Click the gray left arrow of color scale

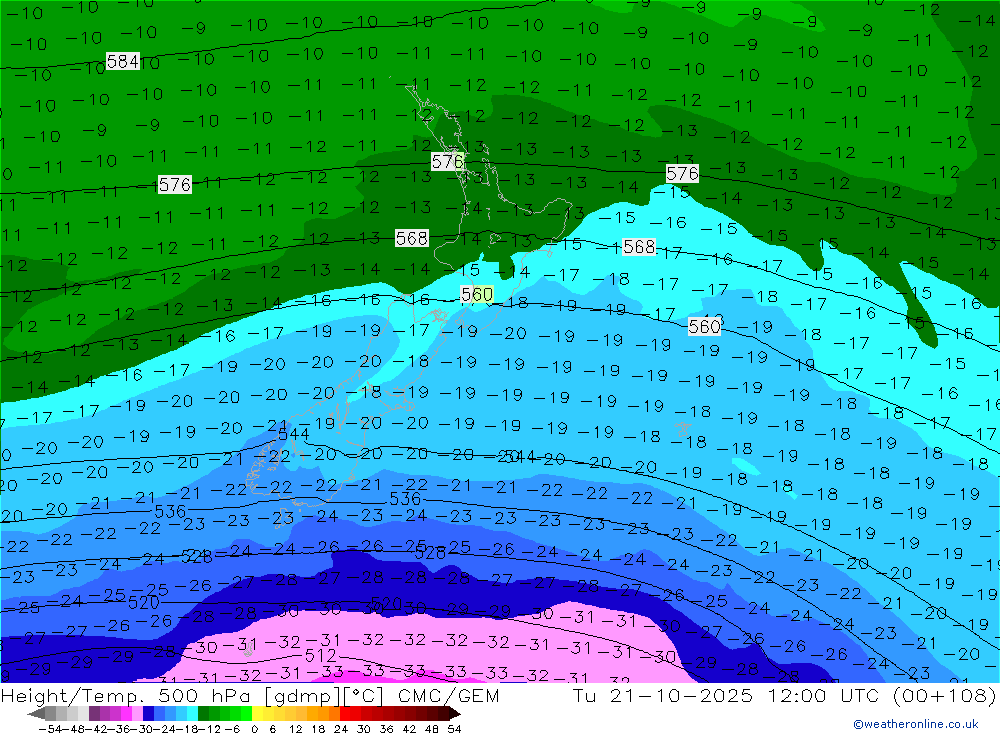36,713
